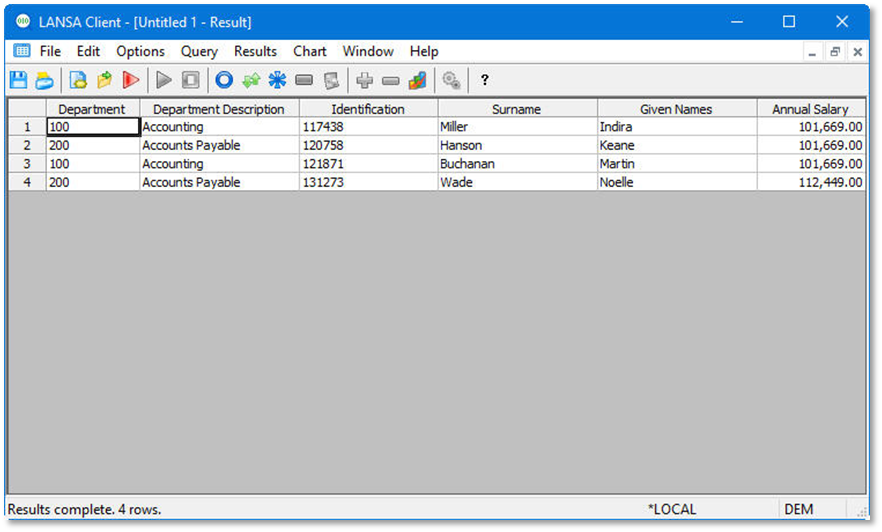Click surname cell Wade
This screenshot has width=882, height=532.
[x=517, y=182]
